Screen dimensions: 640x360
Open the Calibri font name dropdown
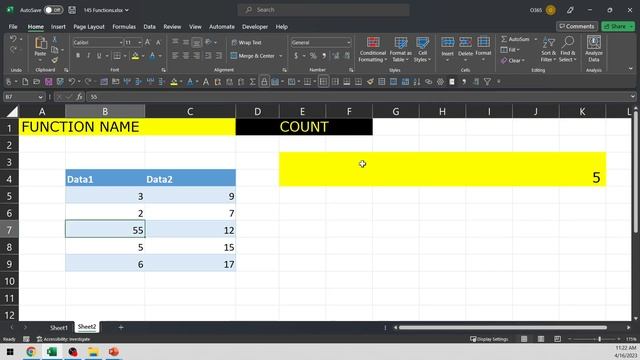(x=121, y=42)
